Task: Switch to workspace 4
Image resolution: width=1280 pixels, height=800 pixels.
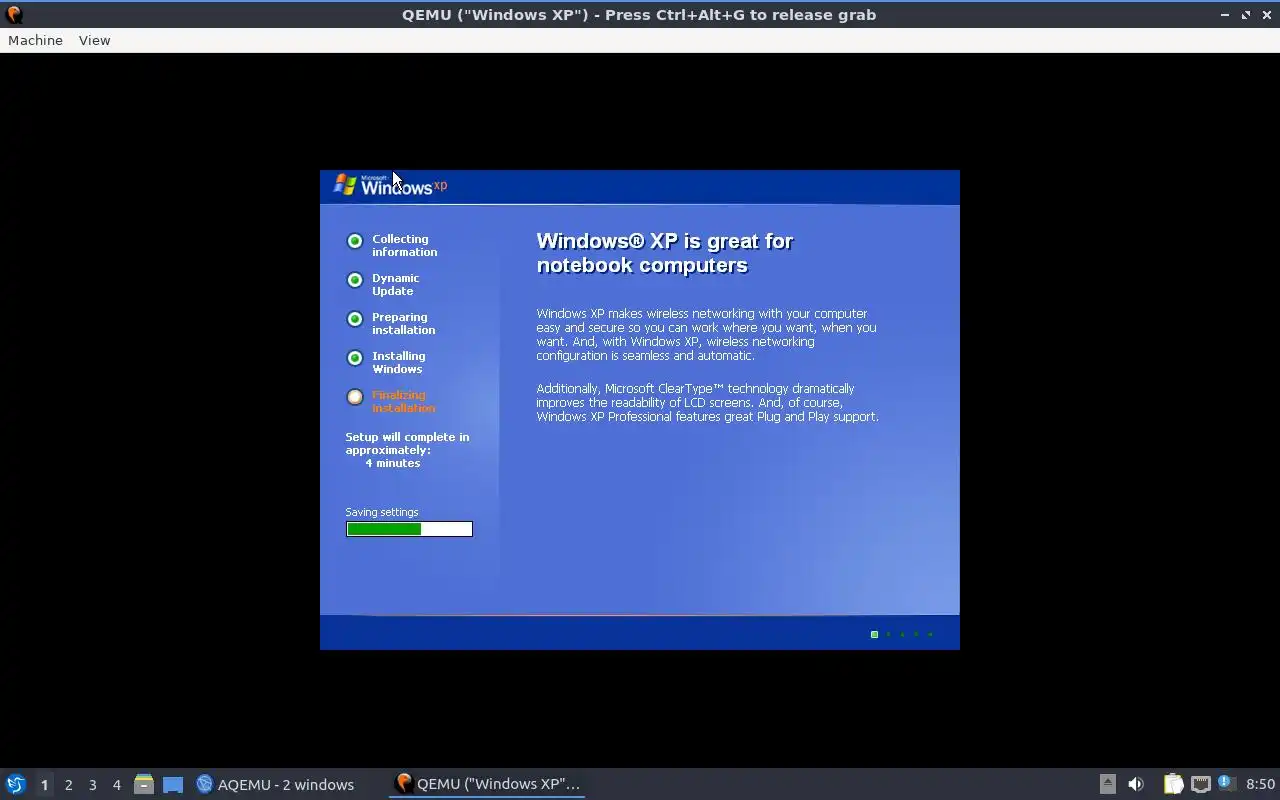Action: coord(116,785)
